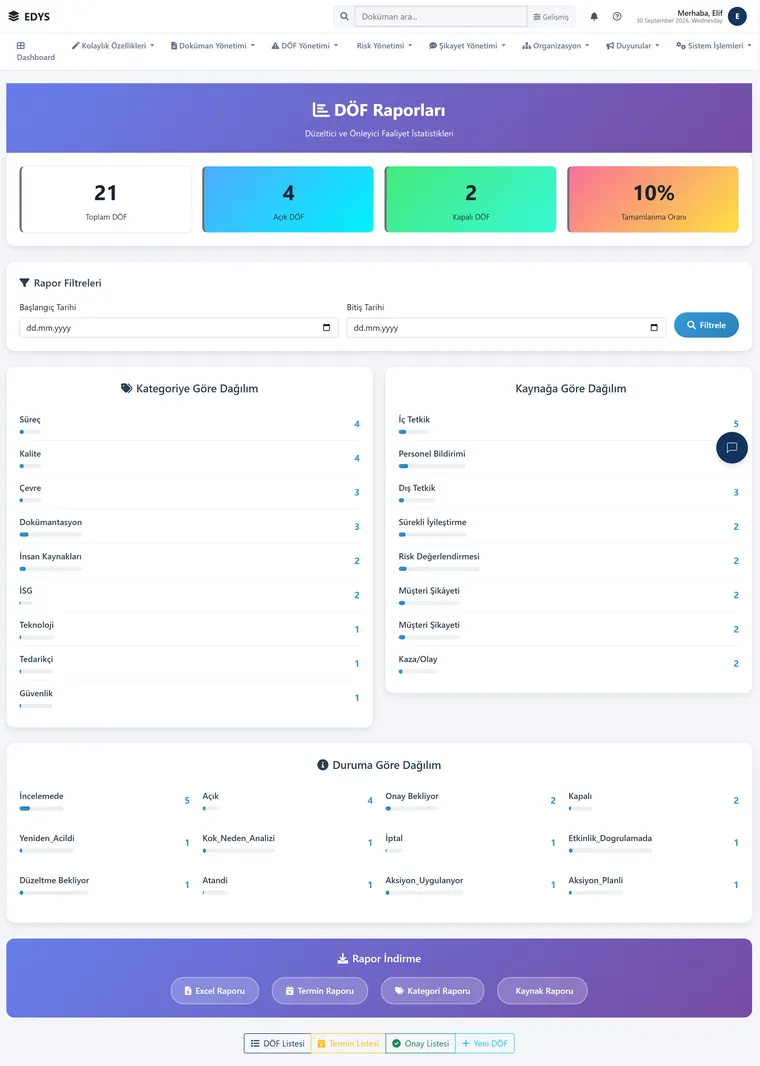Expand the Sistem İşlemleri menu
This screenshot has height=1066, width=760.
click(x=714, y=46)
